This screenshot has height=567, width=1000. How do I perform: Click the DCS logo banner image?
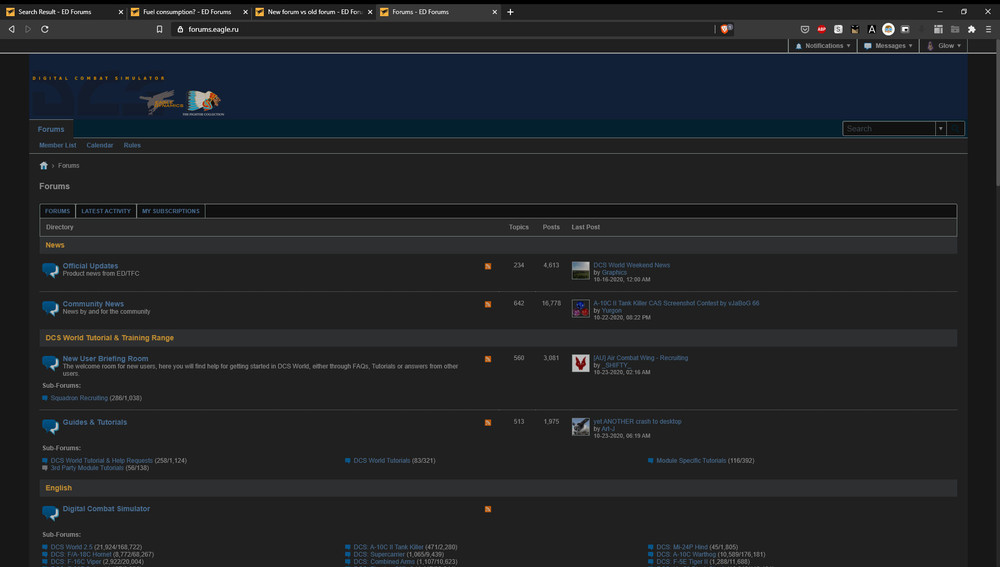tap(128, 96)
